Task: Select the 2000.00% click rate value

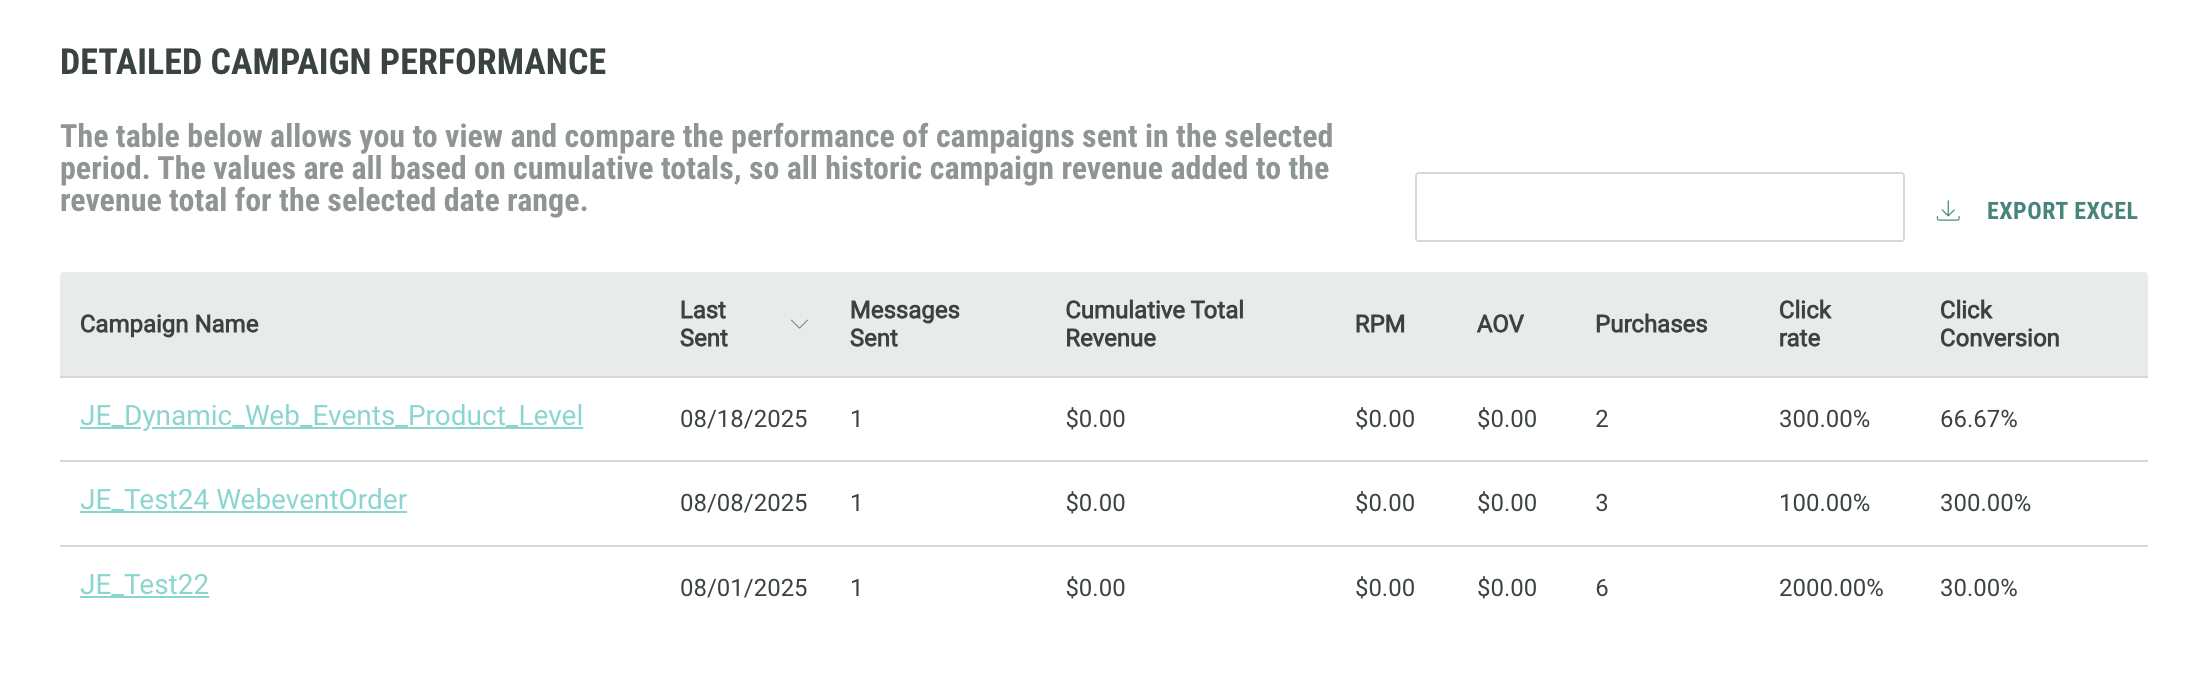Action: point(1830,588)
